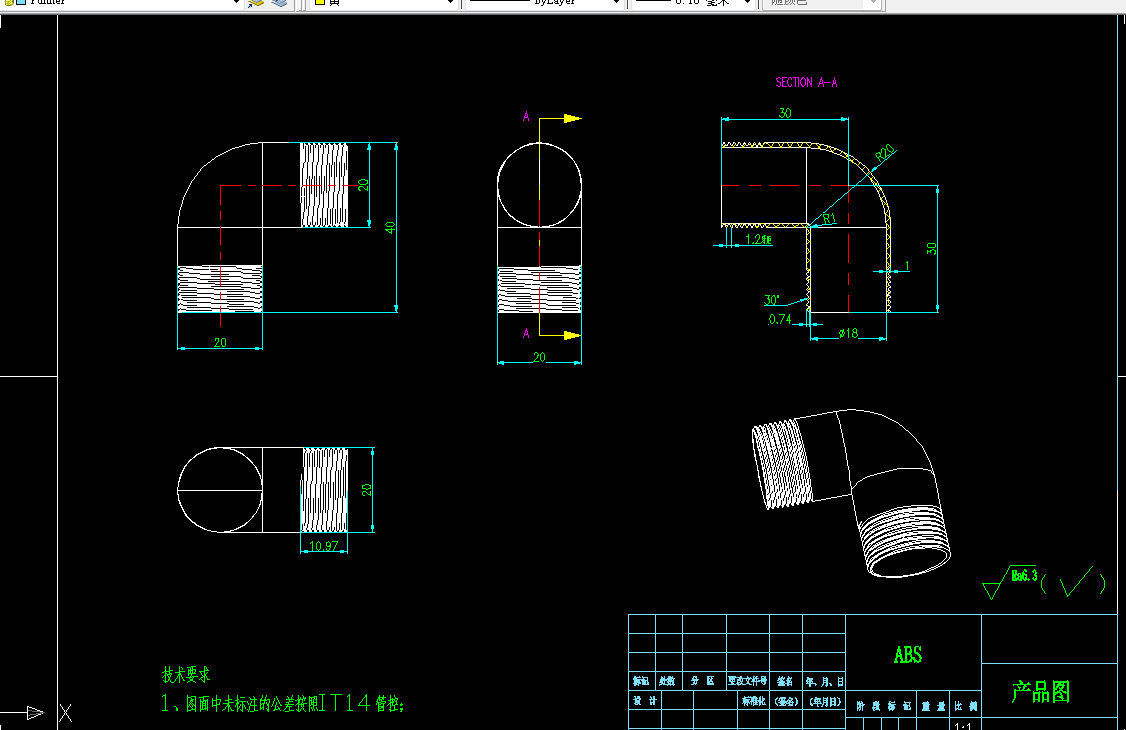Viewport: 1126px width, 730px height.
Task: Click the lower yellow section arrow A
Action: coord(572,335)
